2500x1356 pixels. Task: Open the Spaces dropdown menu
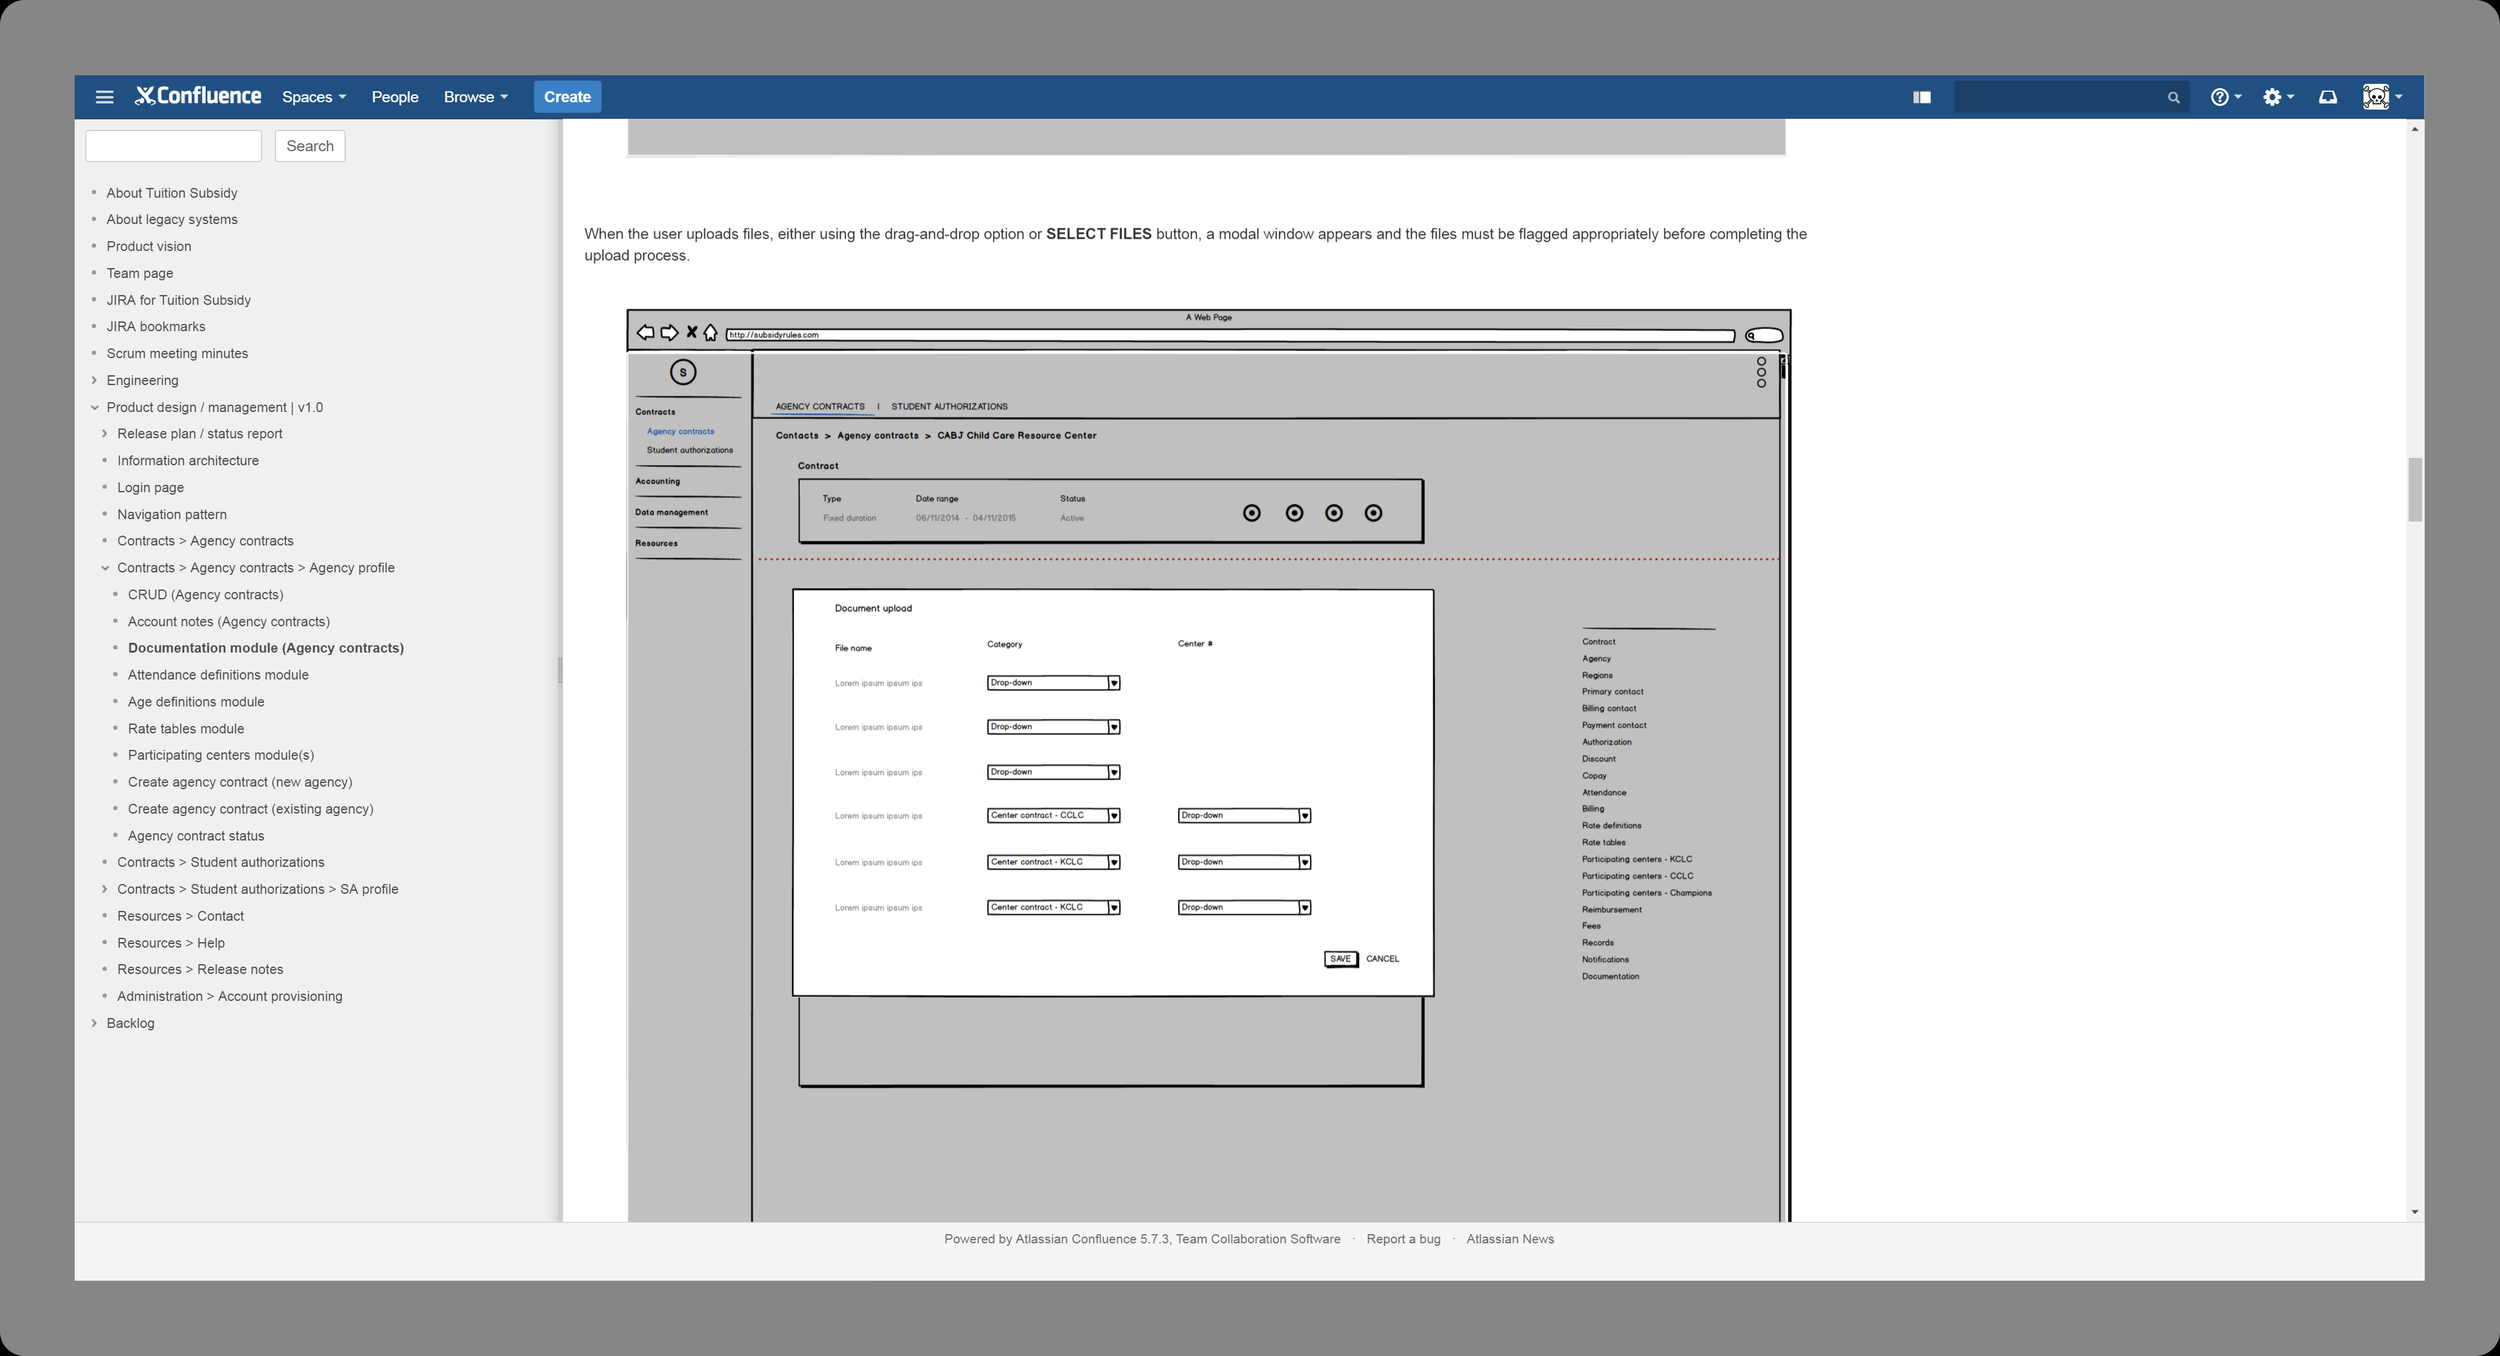tap(313, 97)
